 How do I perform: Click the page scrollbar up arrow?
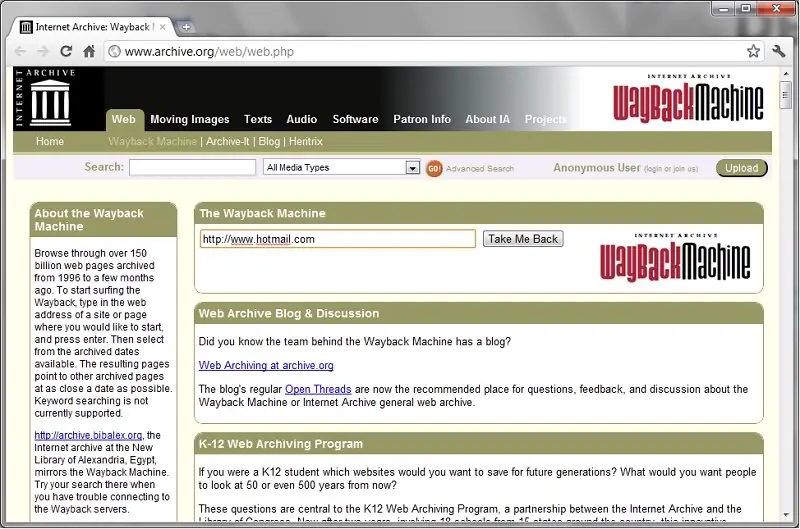[x=786, y=74]
